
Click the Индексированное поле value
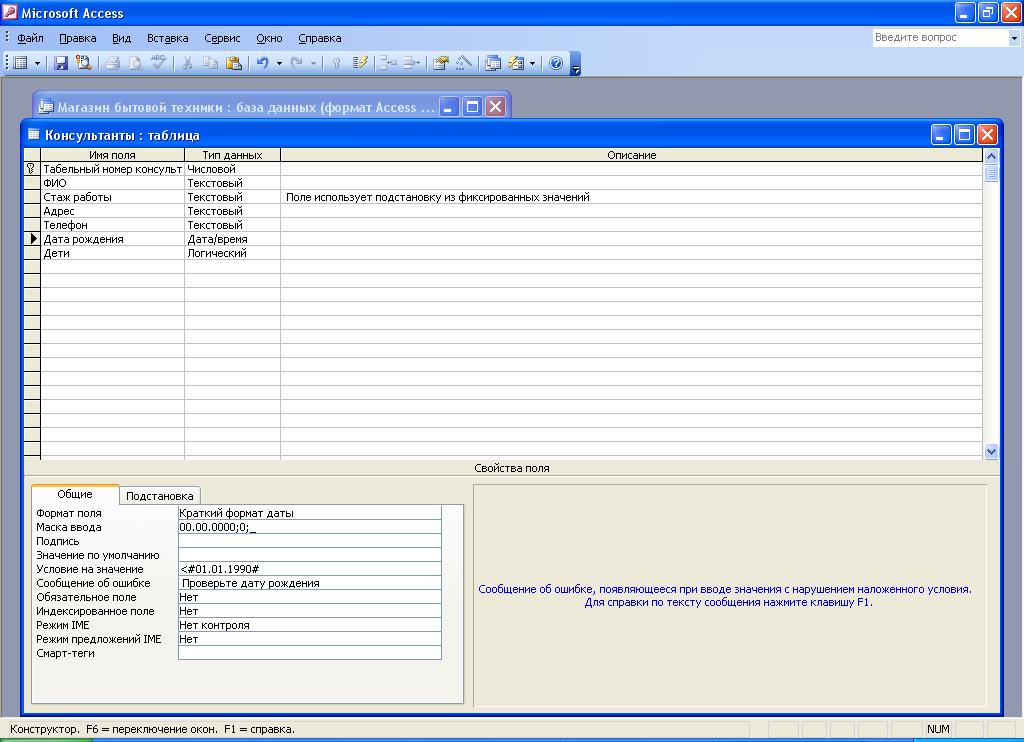310,611
